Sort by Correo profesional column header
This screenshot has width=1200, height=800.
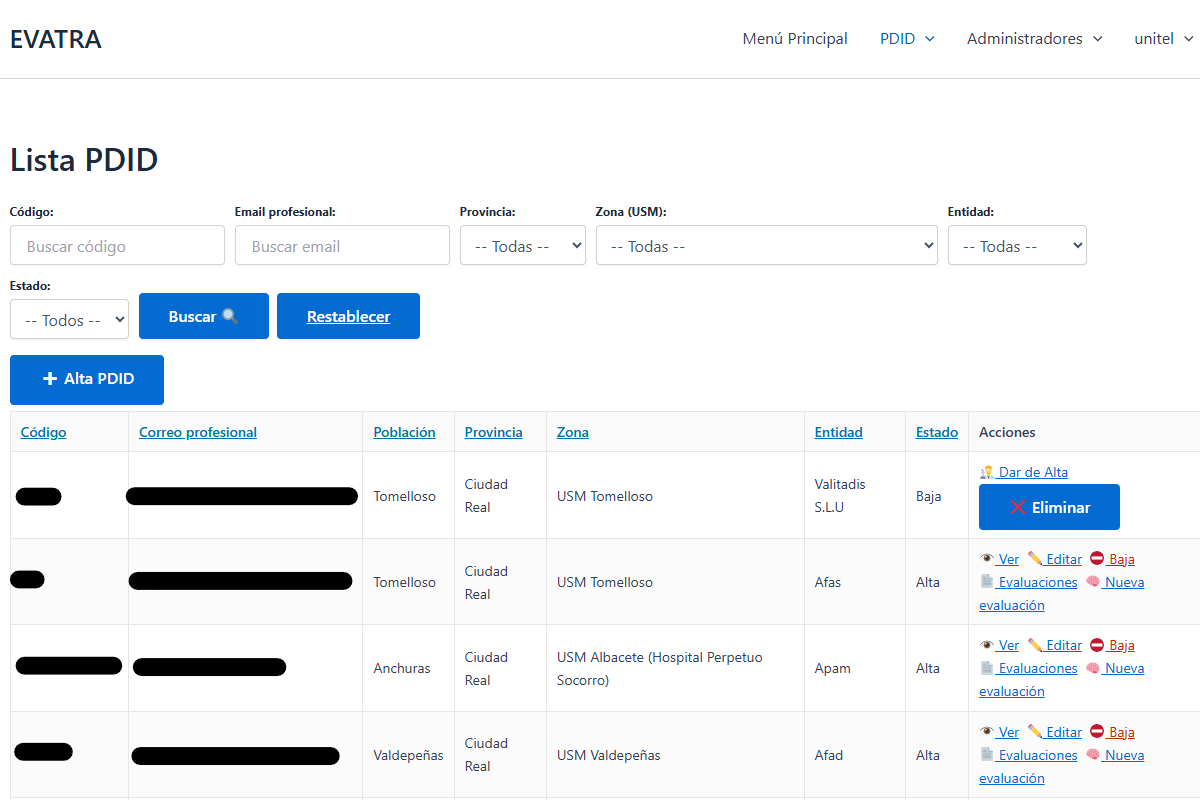click(x=198, y=432)
